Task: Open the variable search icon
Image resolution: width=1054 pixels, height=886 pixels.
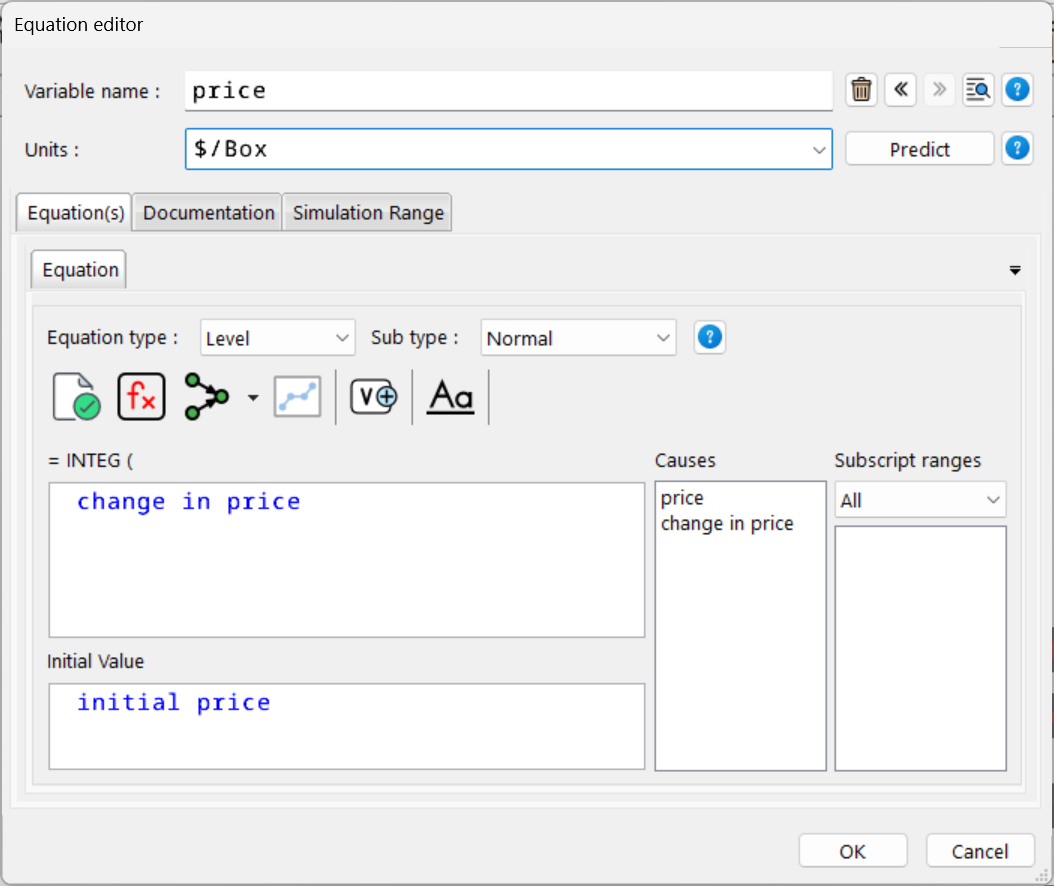Action: pyautogui.click(x=978, y=90)
